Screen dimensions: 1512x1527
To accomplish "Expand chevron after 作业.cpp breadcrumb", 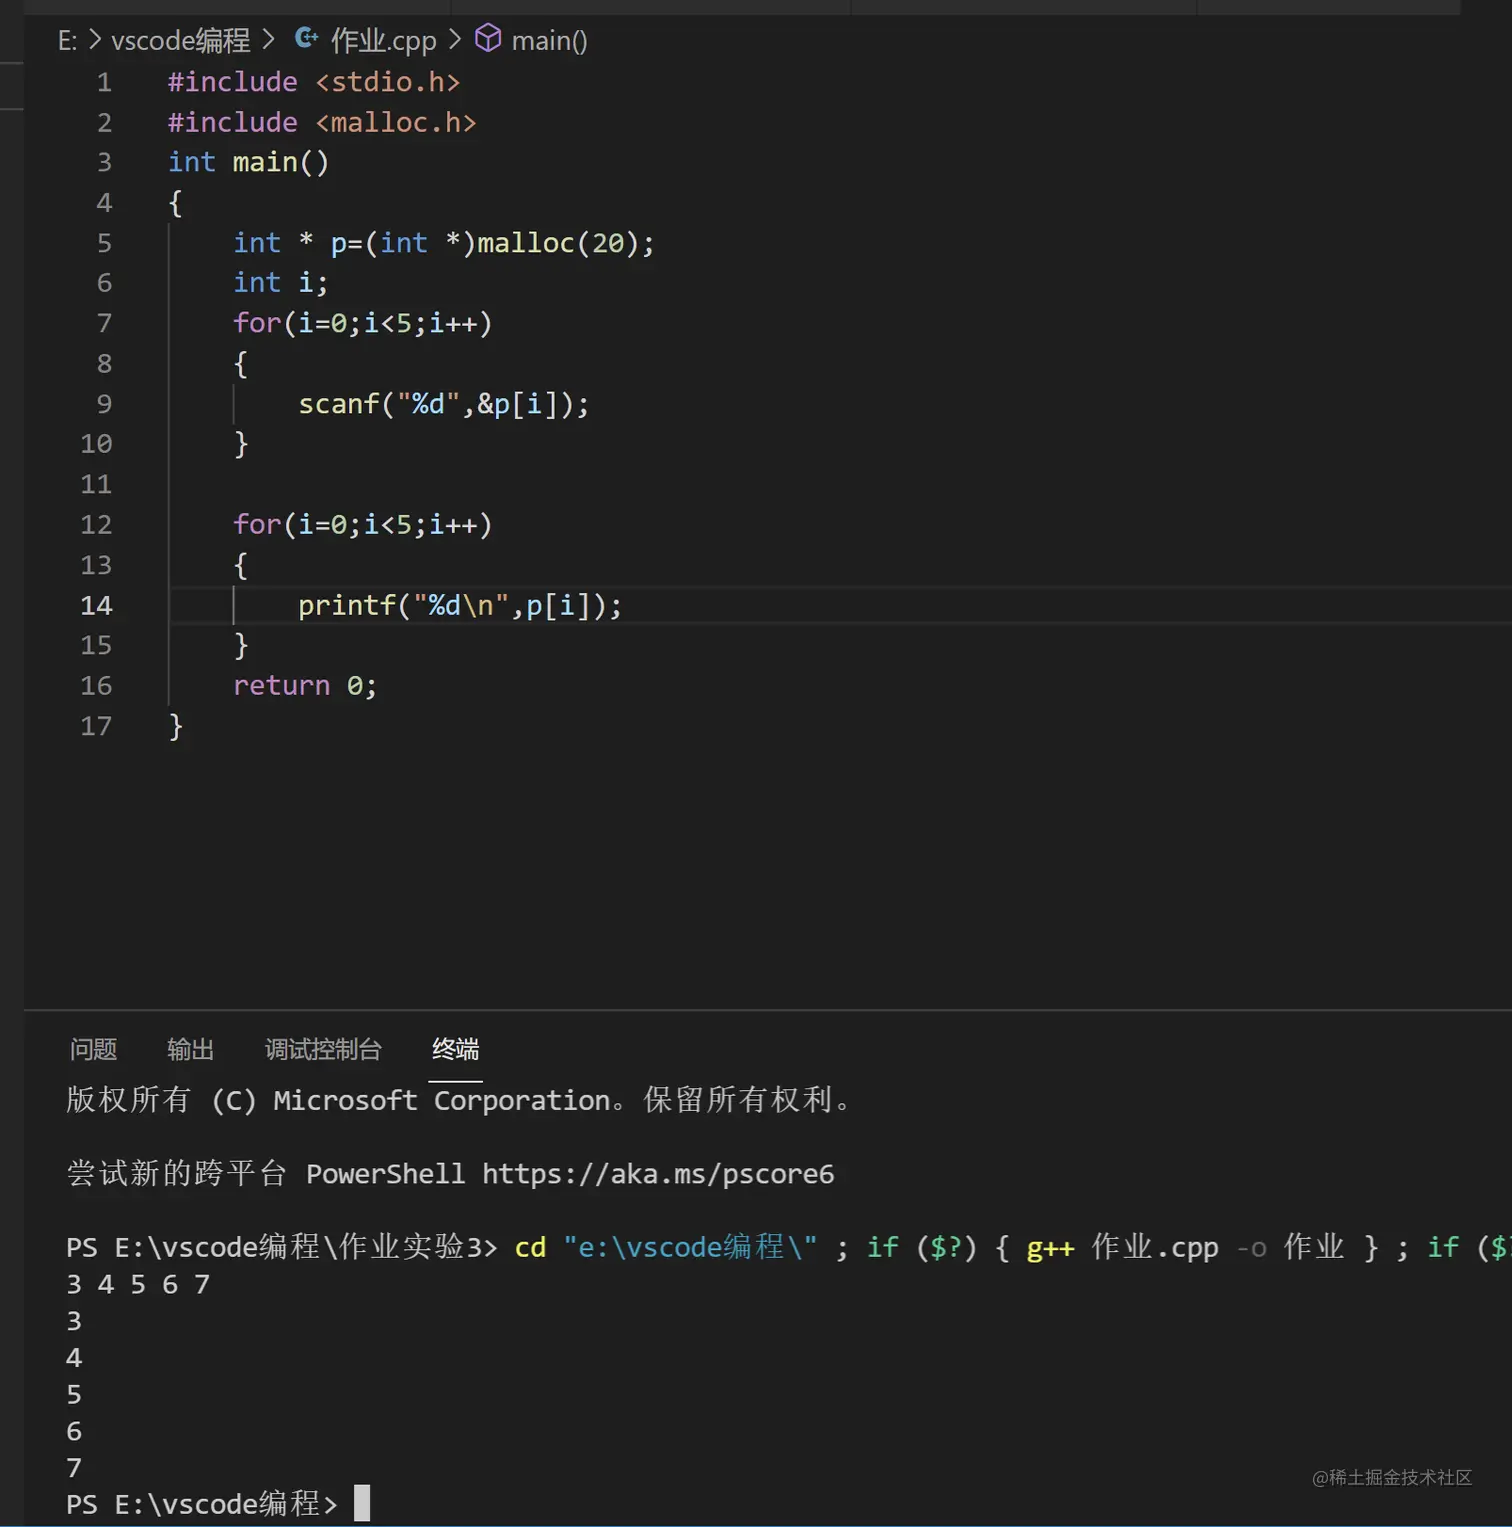I will click(x=455, y=40).
